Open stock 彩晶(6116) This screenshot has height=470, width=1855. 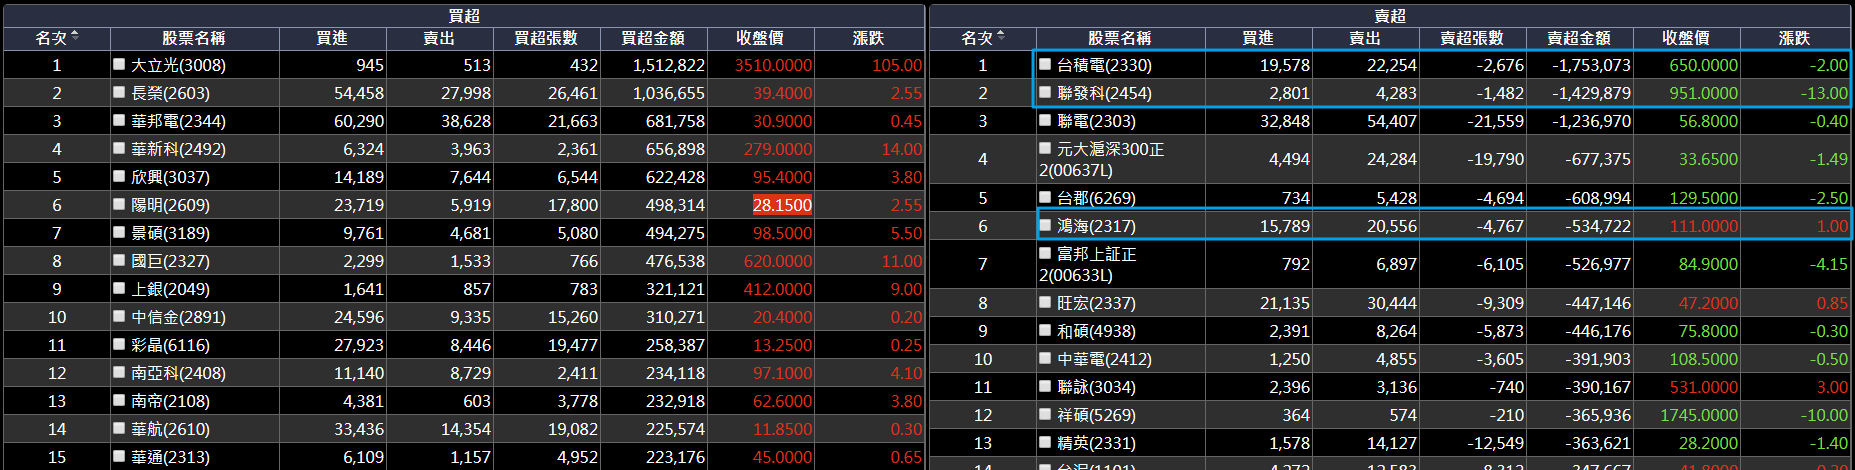coord(170,345)
